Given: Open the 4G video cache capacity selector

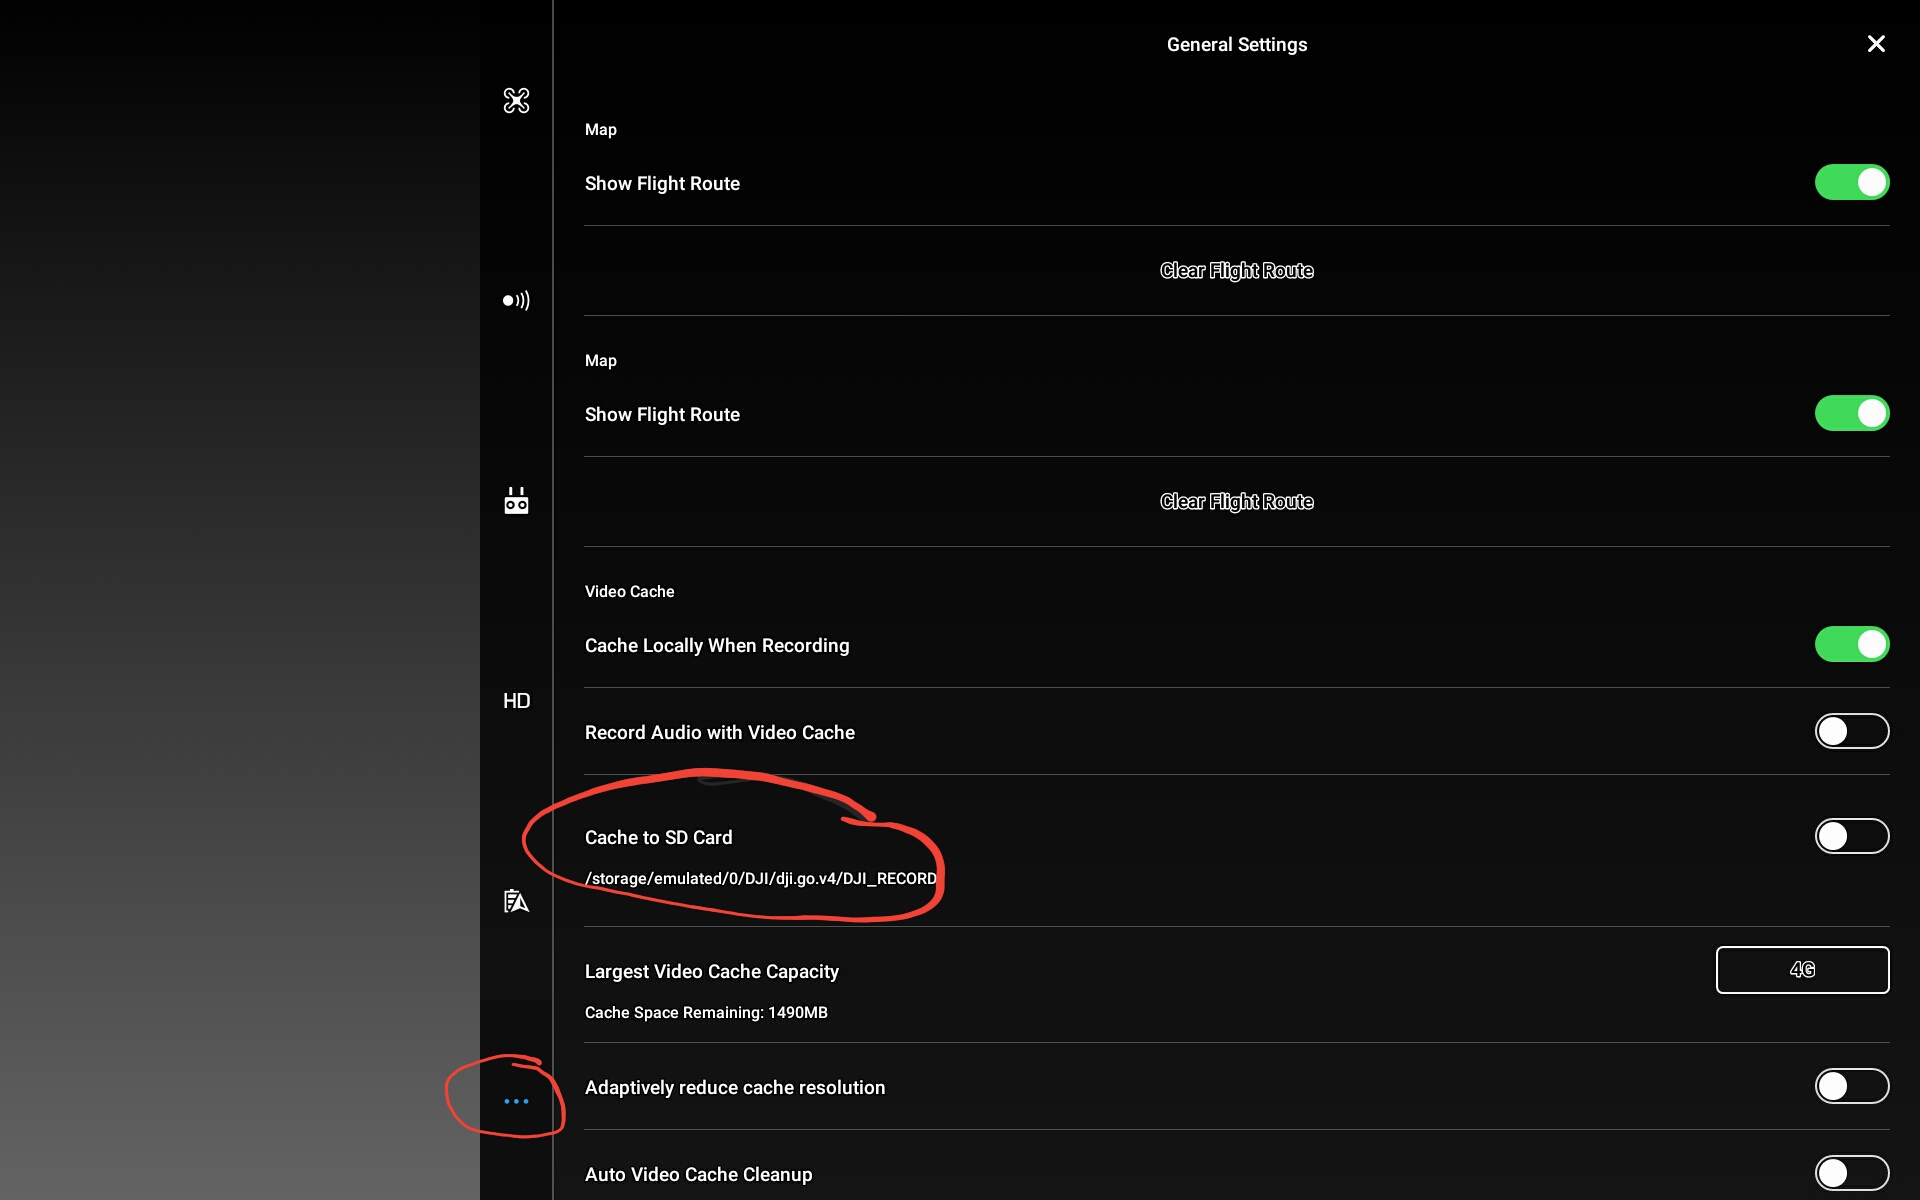Looking at the screenshot, I should click(x=1802, y=970).
